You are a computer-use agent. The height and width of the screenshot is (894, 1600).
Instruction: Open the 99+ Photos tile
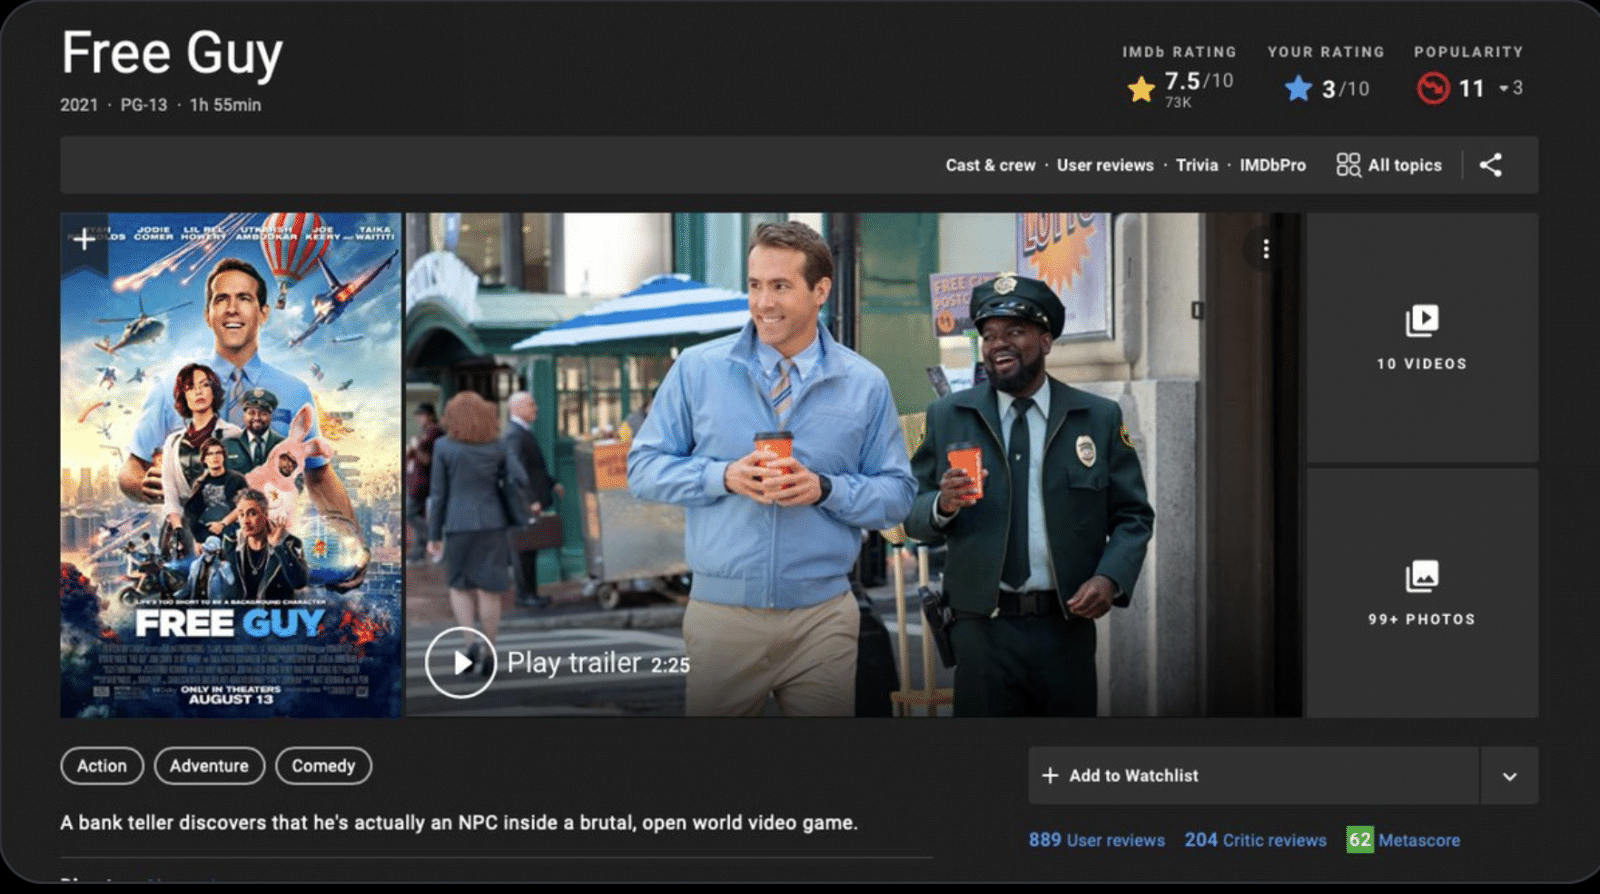pyautogui.click(x=1421, y=593)
